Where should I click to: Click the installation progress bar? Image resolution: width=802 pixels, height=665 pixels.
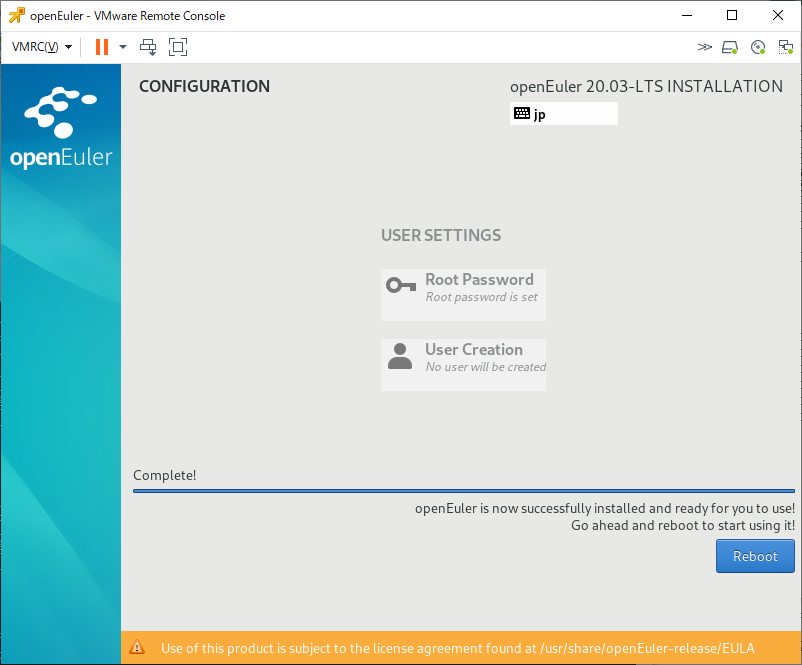(464, 491)
